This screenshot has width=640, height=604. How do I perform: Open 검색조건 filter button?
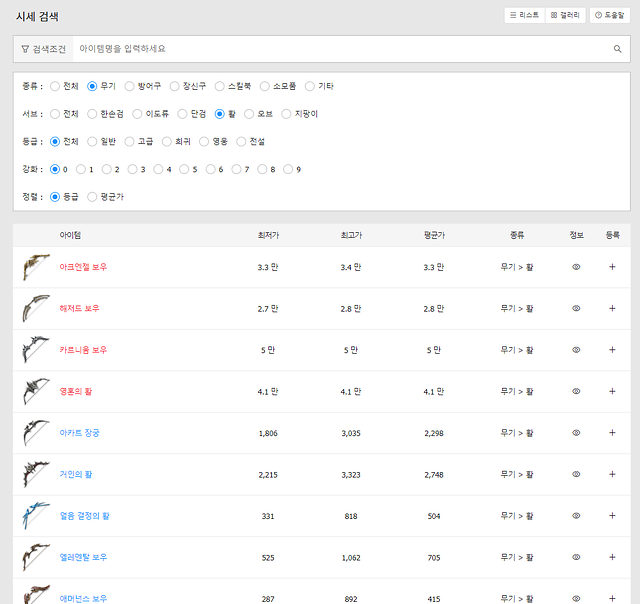(42, 48)
